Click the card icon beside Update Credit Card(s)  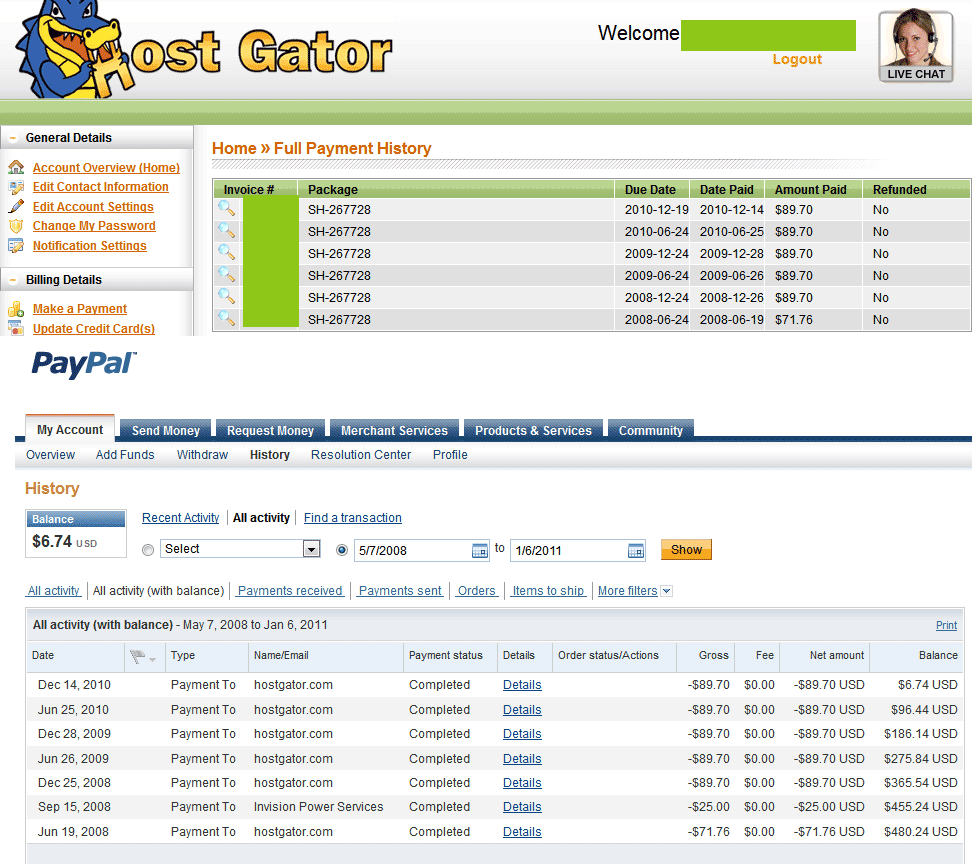point(16,328)
